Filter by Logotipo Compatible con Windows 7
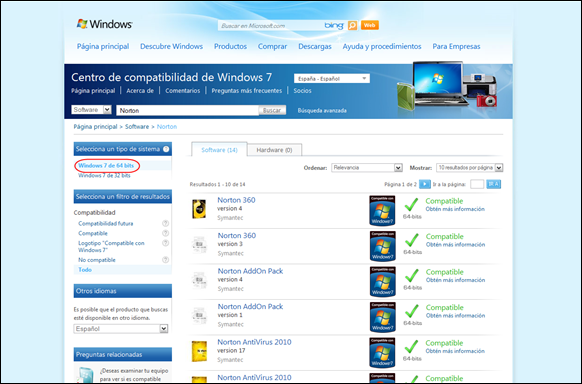Image resolution: width=582 pixels, height=384 pixels. 111,246
